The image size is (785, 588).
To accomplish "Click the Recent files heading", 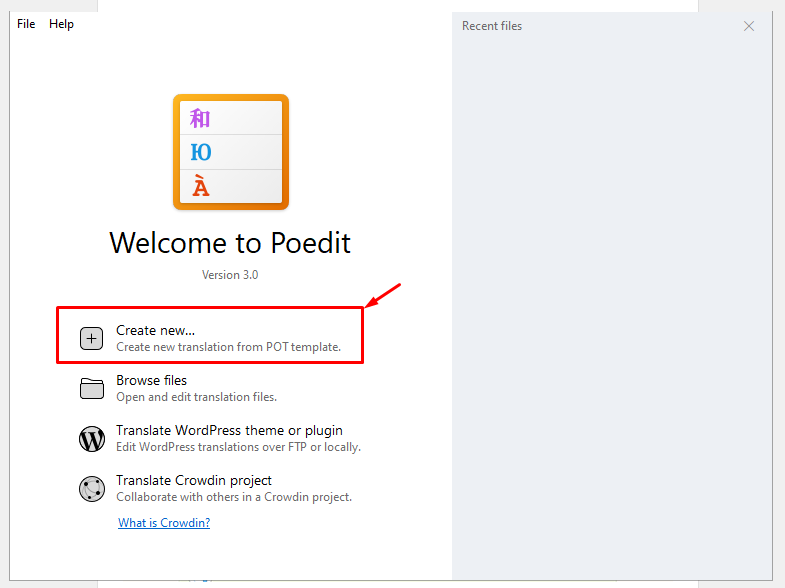I will (492, 26).
